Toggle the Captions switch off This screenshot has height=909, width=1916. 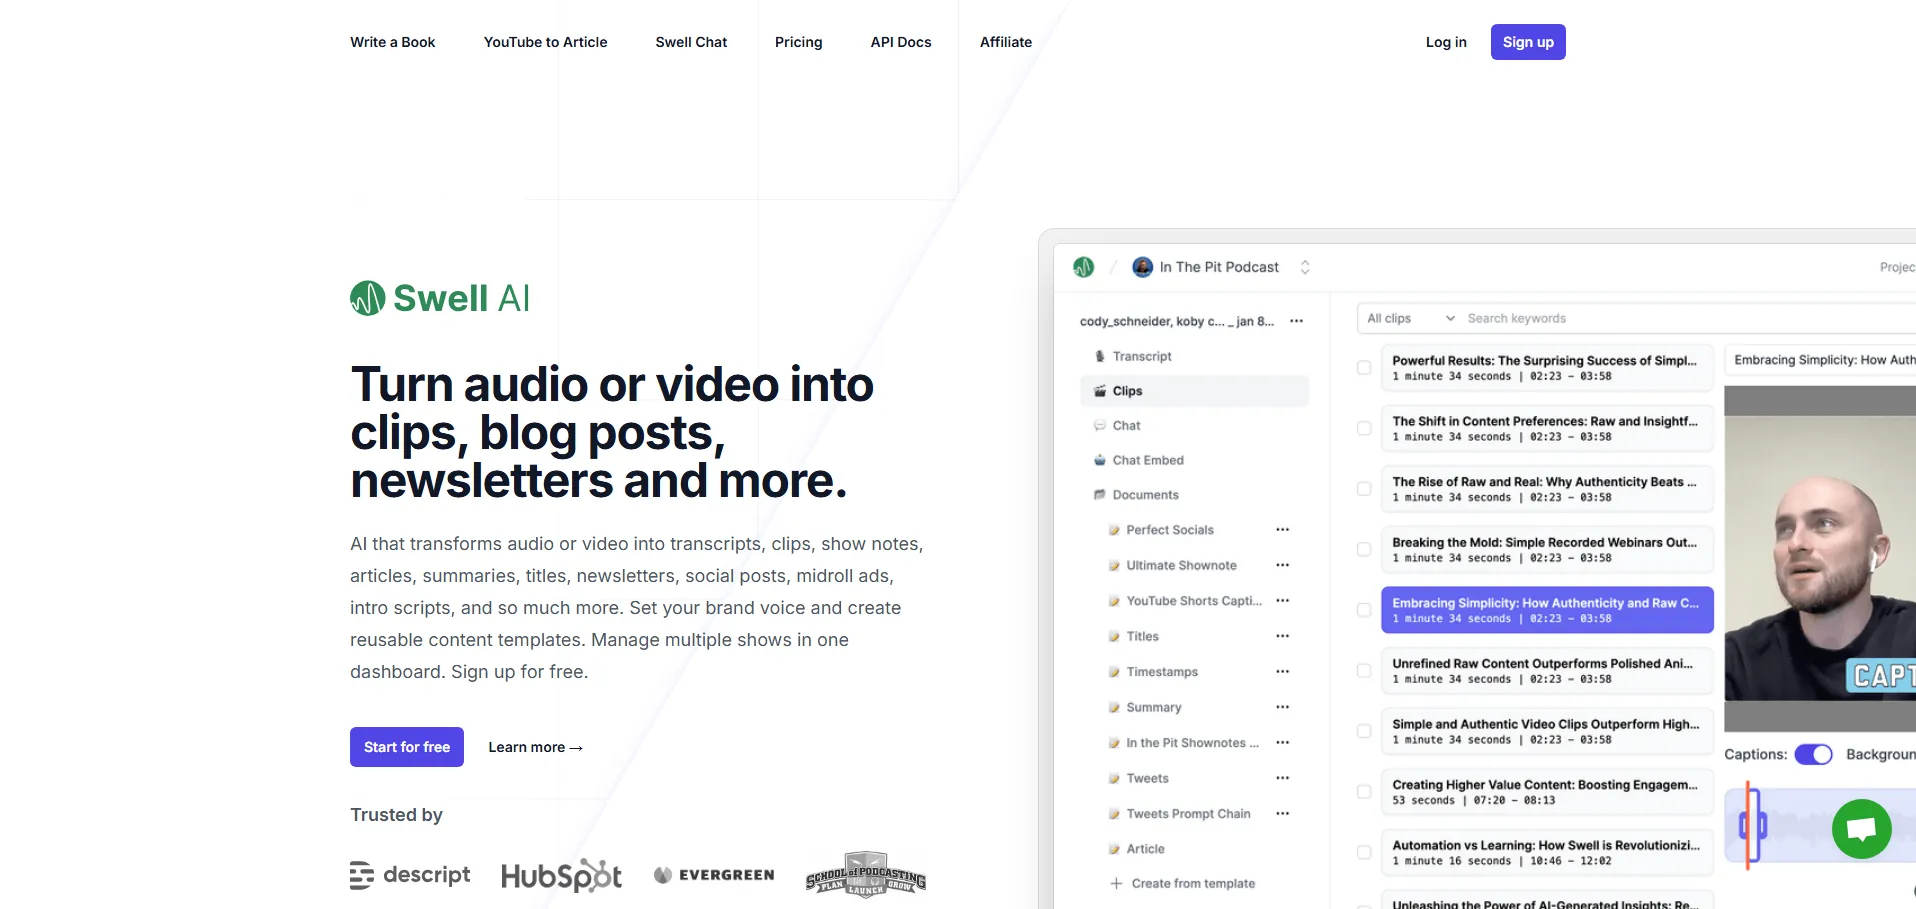[x=1812, y=755]
